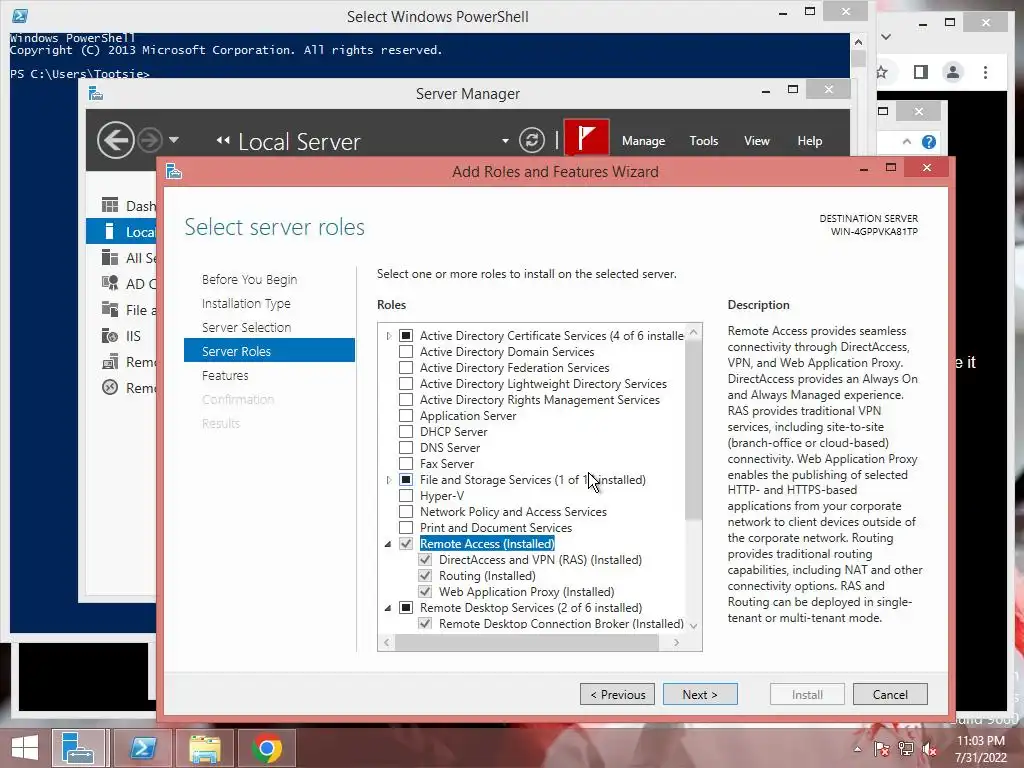Viewport: 1024px width, 768px height.
Task: Click the network tray icon
Action: (906, 749)
